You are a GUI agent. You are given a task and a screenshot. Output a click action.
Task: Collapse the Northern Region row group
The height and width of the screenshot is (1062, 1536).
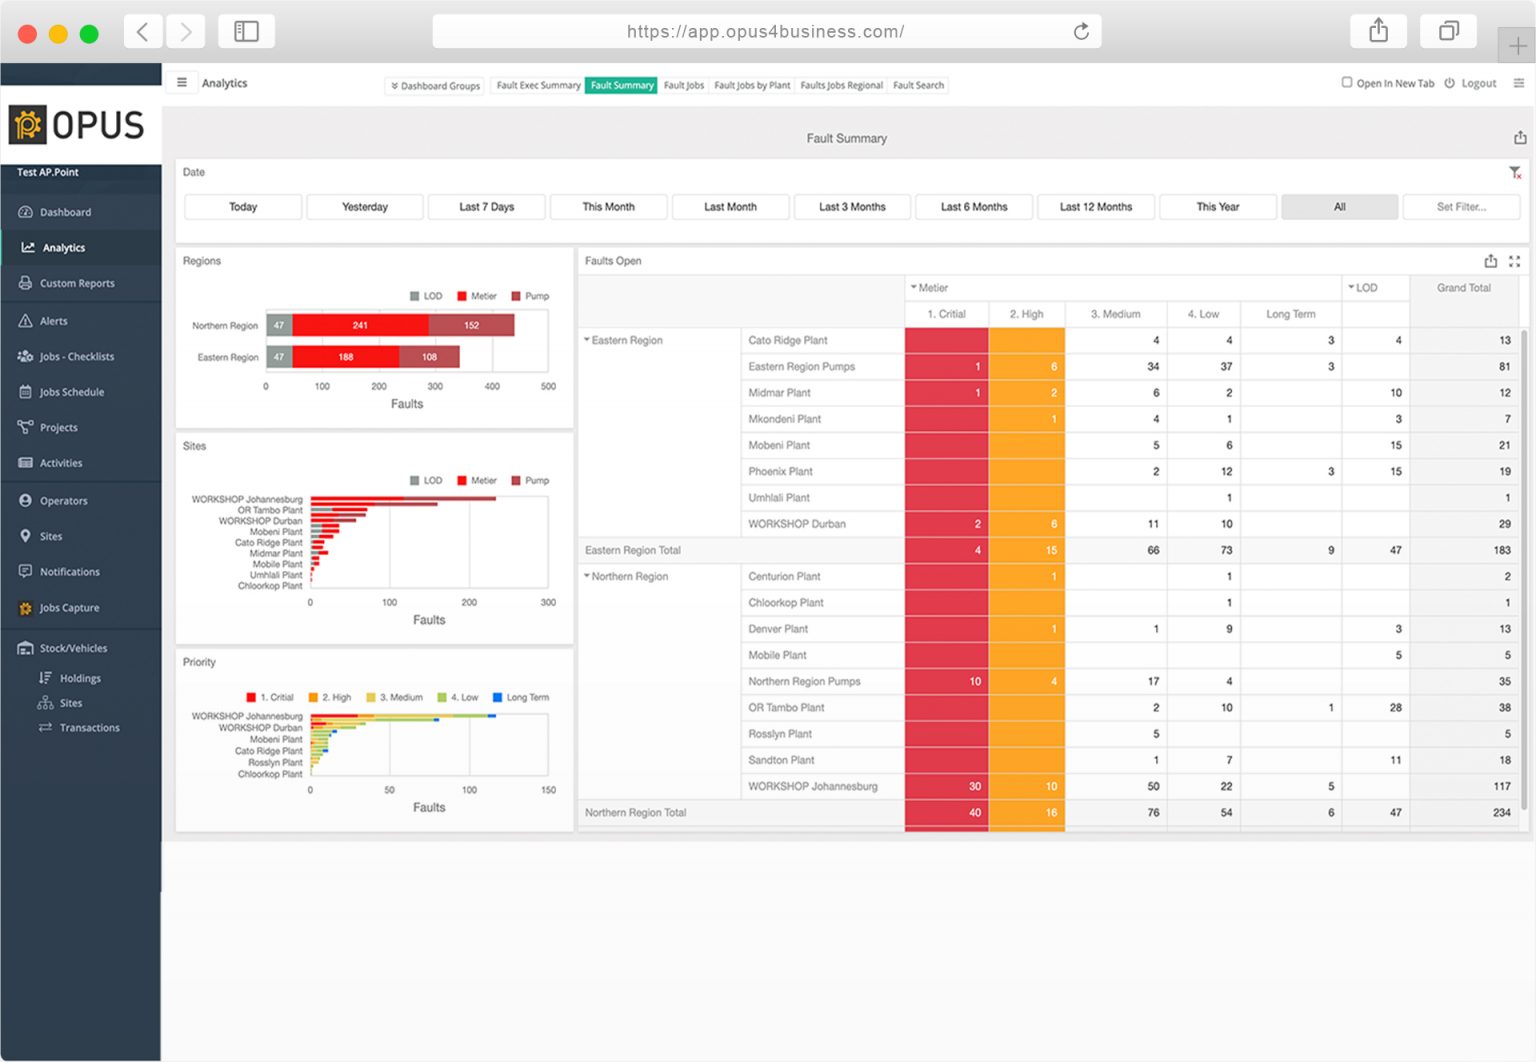point(587,576)
